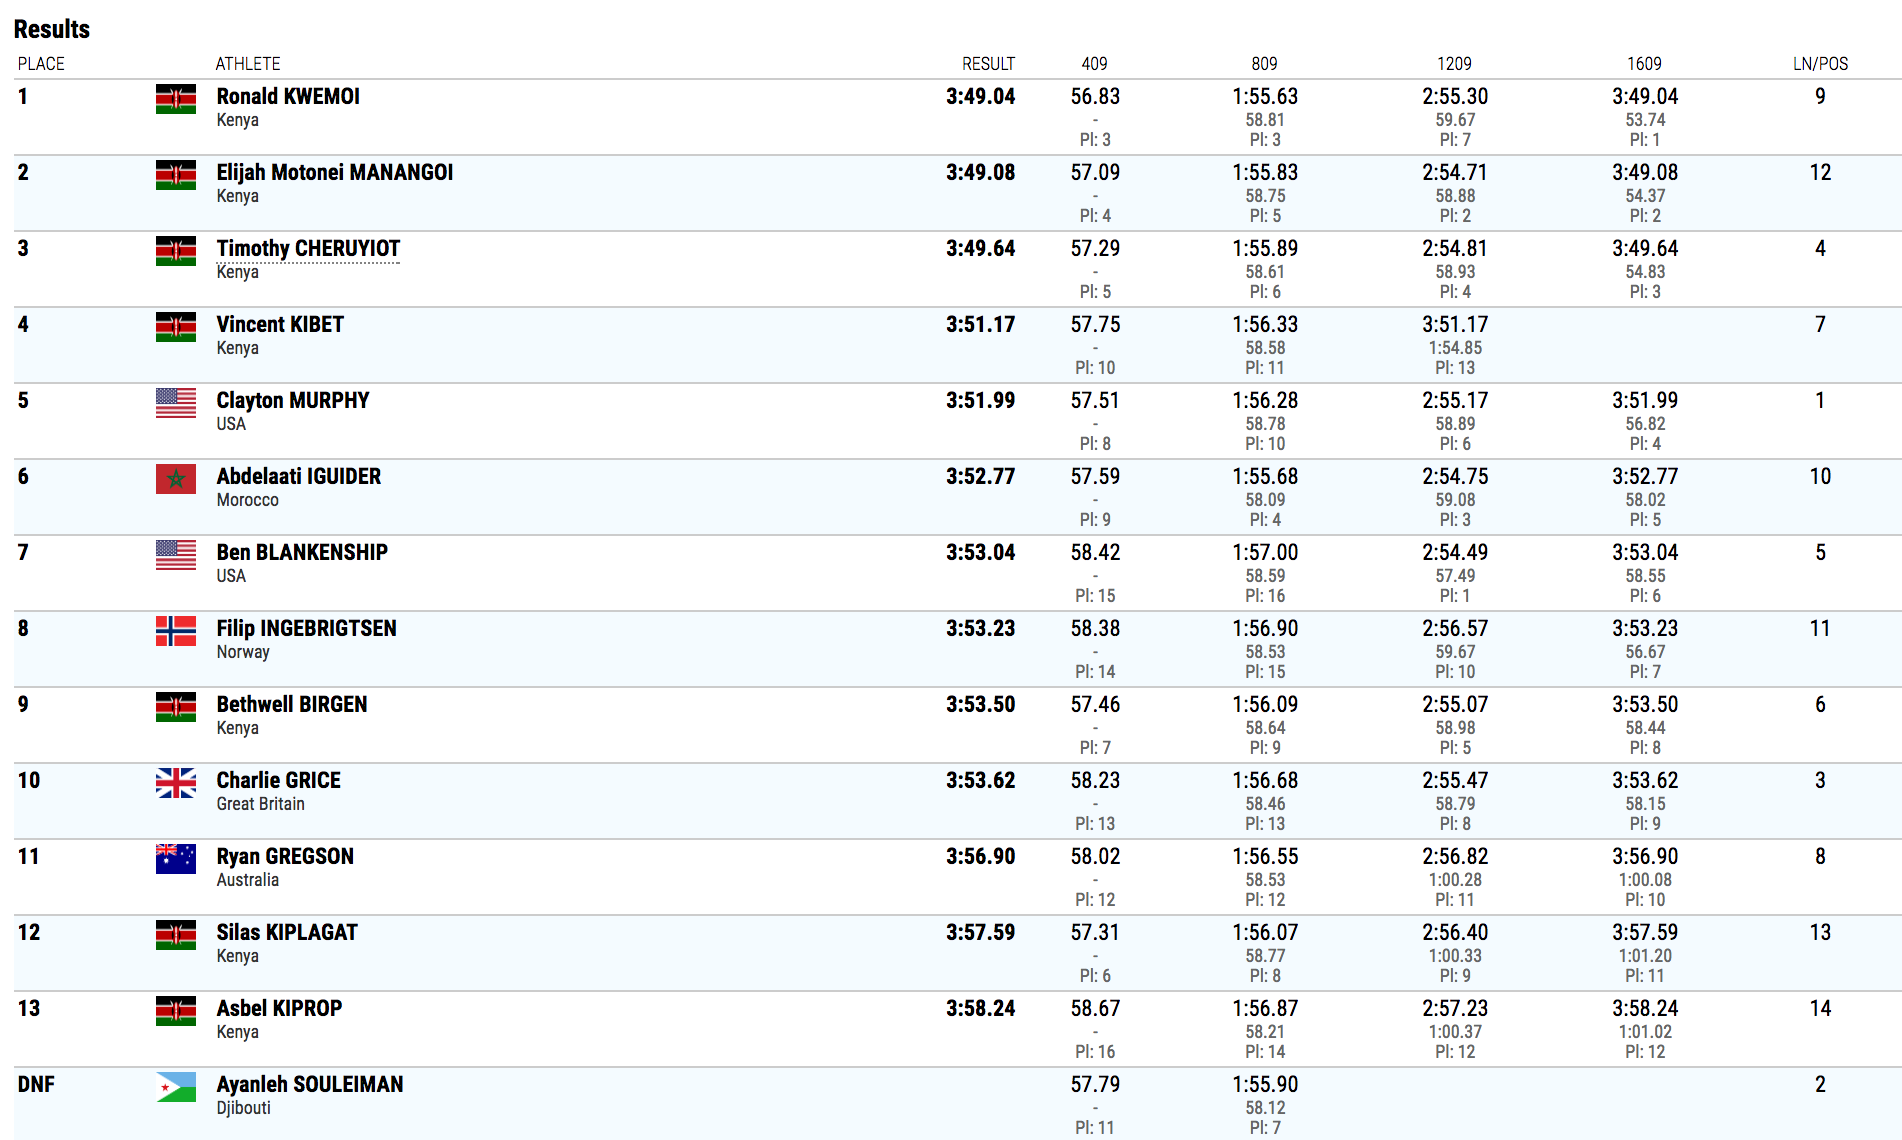Click the 1609 split column header
Viewport: 1902px width, 1140px height.
coord(1644,64)
